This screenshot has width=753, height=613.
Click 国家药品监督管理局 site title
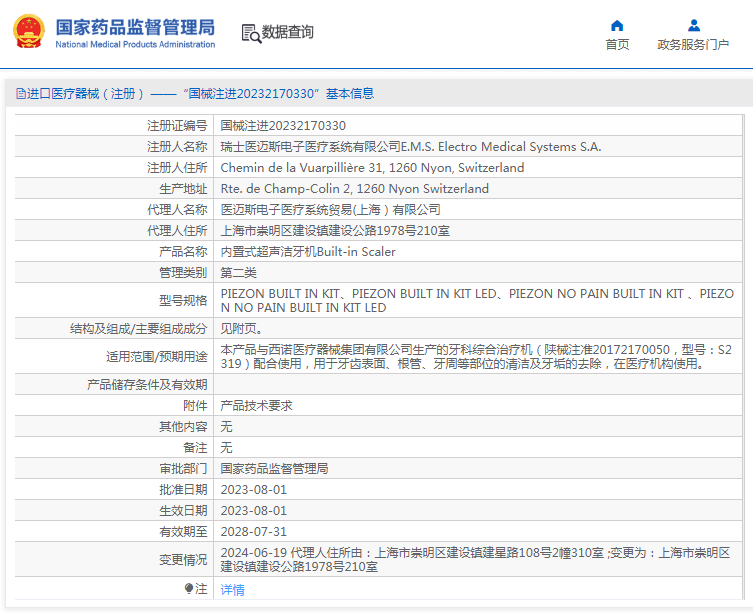(135, 27)
